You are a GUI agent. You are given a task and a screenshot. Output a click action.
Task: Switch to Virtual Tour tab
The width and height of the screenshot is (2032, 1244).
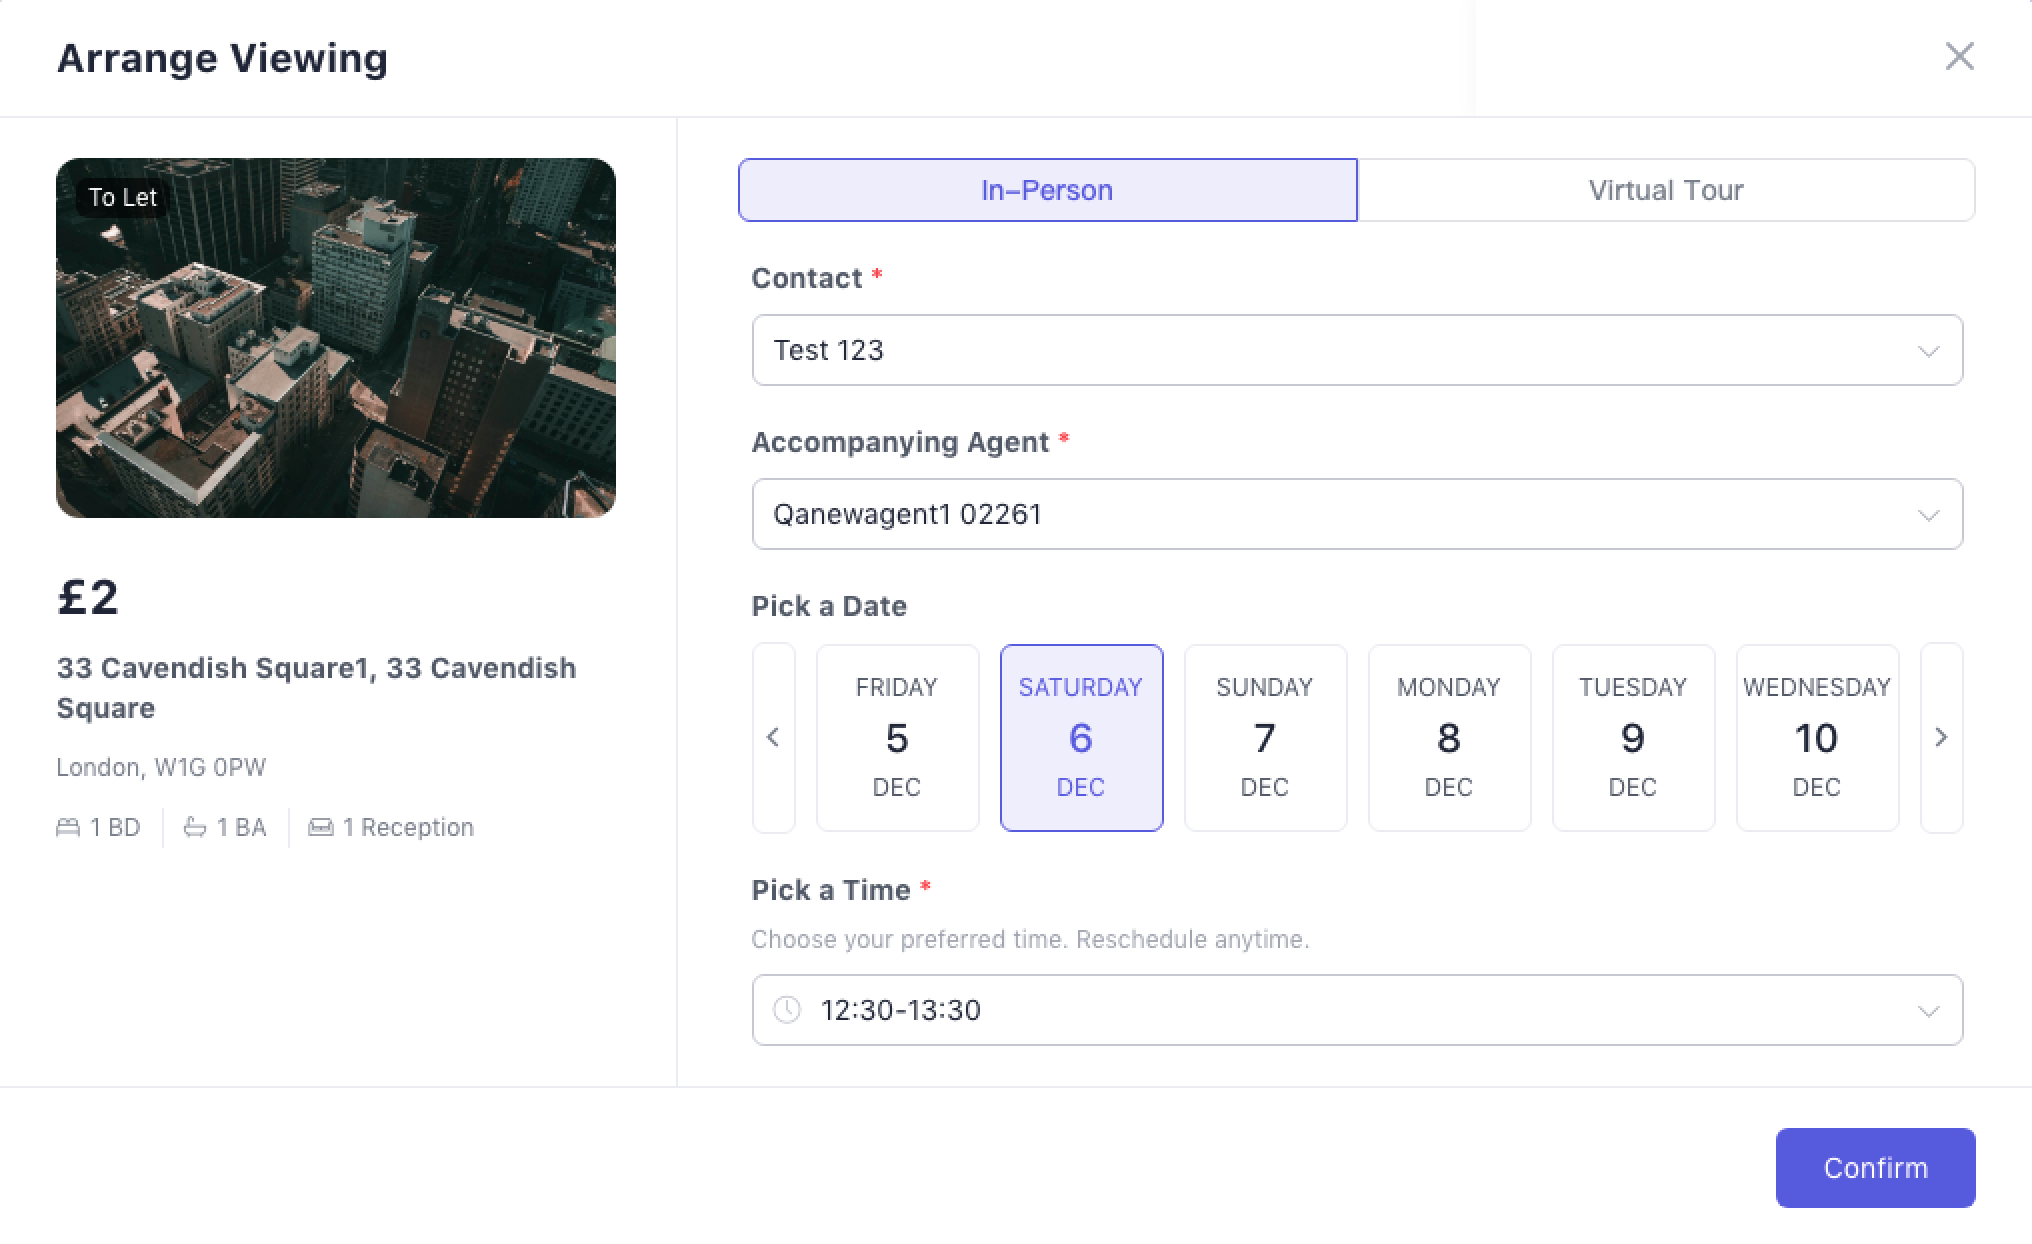click(1665, 190)
